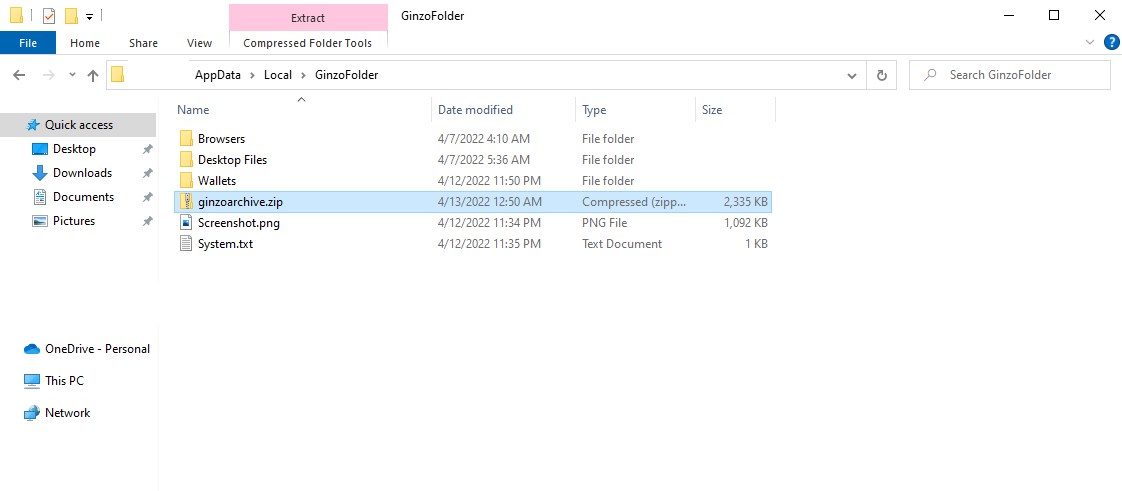The image size is (1122, 491).
Task: Click the ginzoarchive.zip zipped folder icon
Action: (x=186, y=202)
